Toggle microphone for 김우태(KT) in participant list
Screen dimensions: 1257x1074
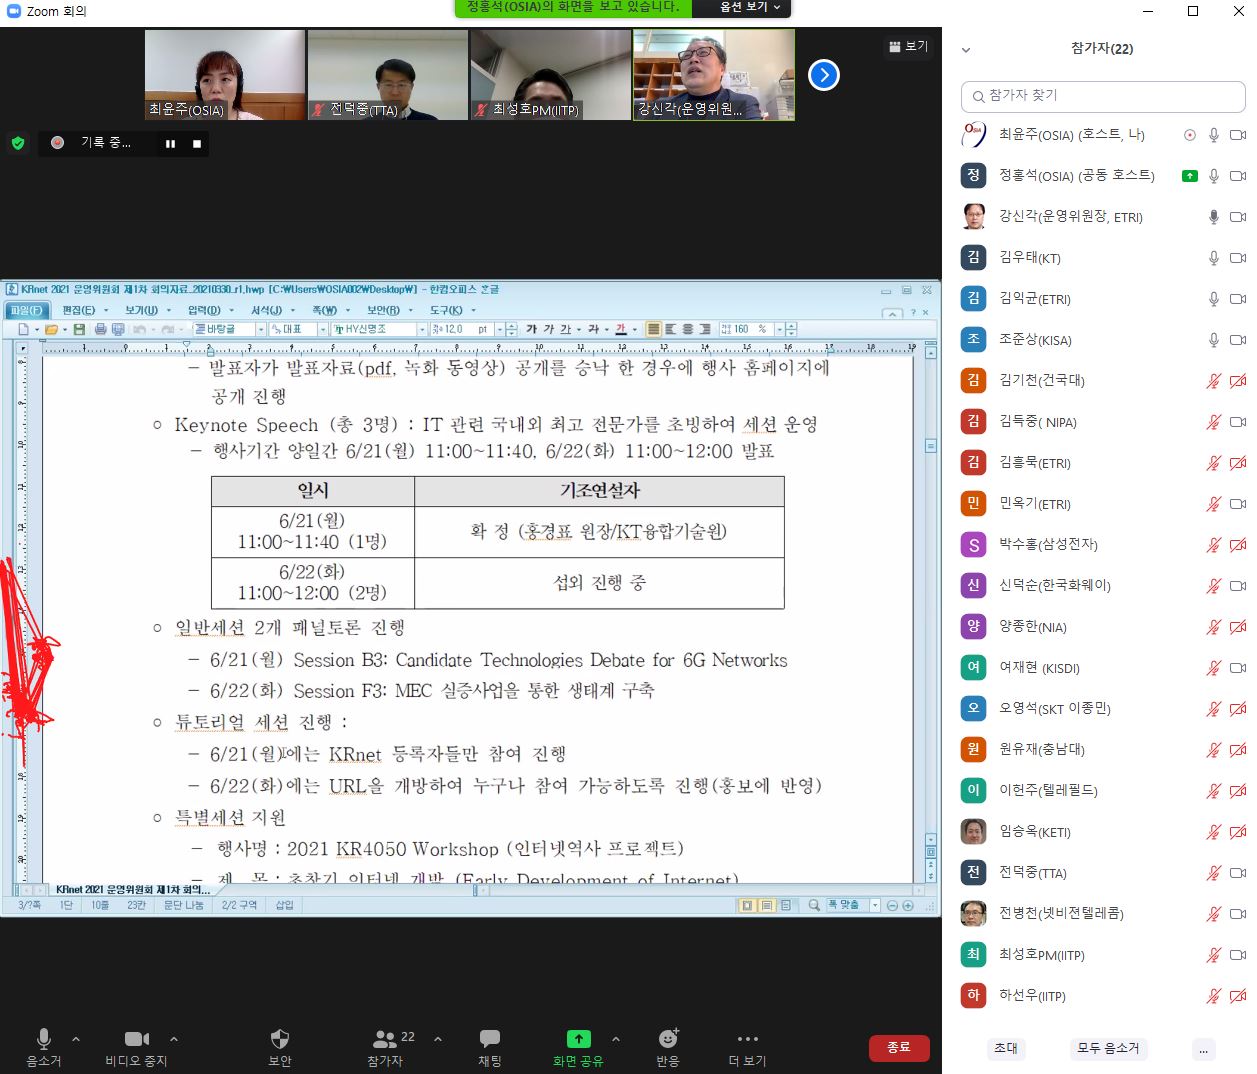click(1213, 258)
